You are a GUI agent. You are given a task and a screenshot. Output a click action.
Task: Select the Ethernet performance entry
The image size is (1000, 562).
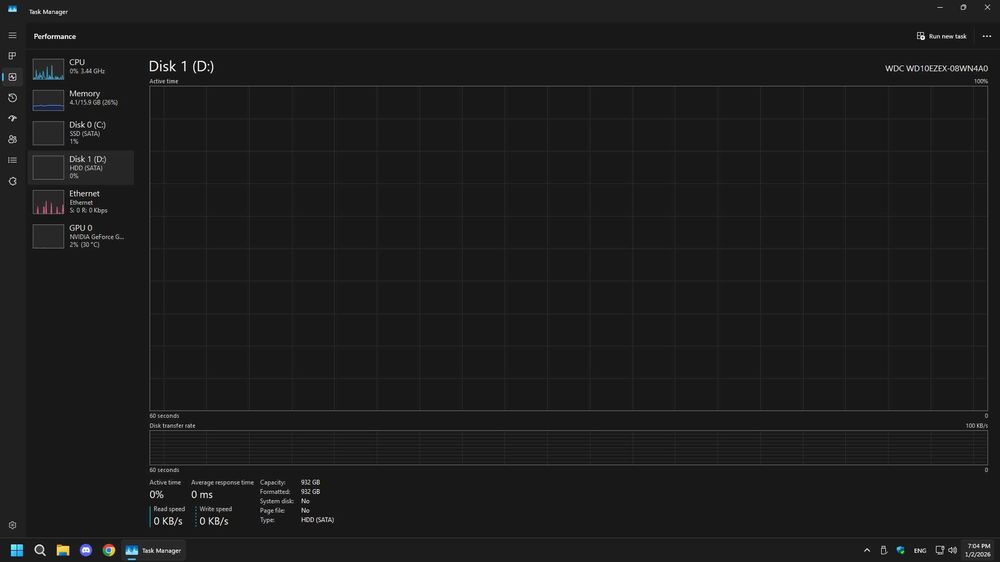tap(81, 202)
